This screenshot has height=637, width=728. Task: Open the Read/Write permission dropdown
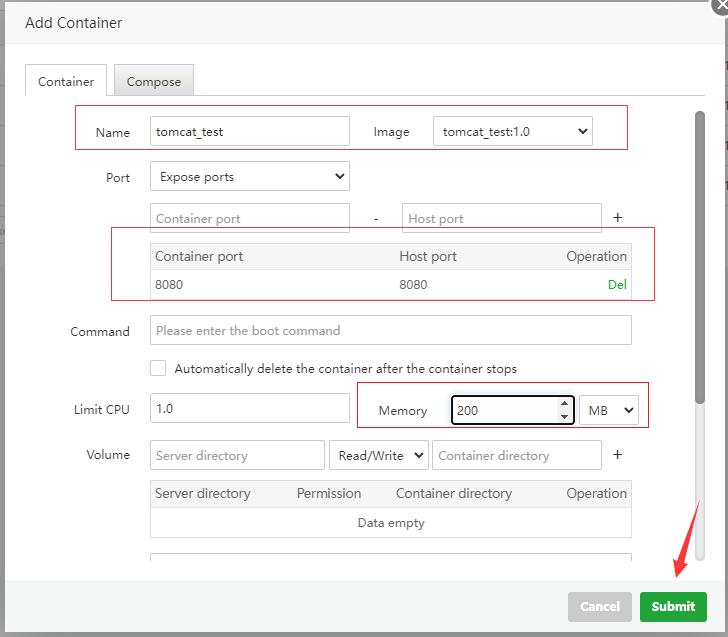tap(378, 455)
